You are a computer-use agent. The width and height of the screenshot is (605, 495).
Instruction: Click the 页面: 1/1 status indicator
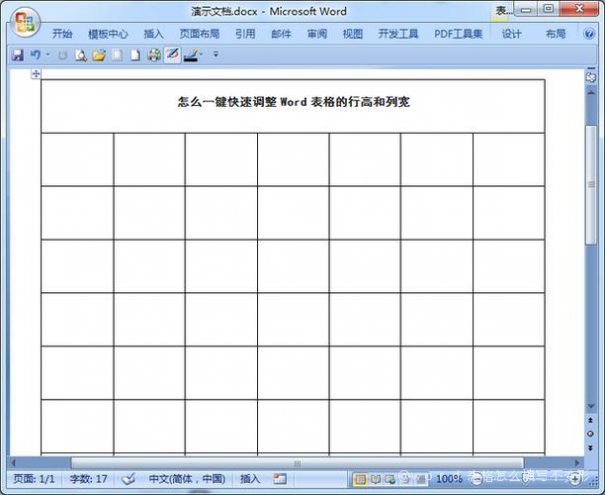tap(34, 479)
